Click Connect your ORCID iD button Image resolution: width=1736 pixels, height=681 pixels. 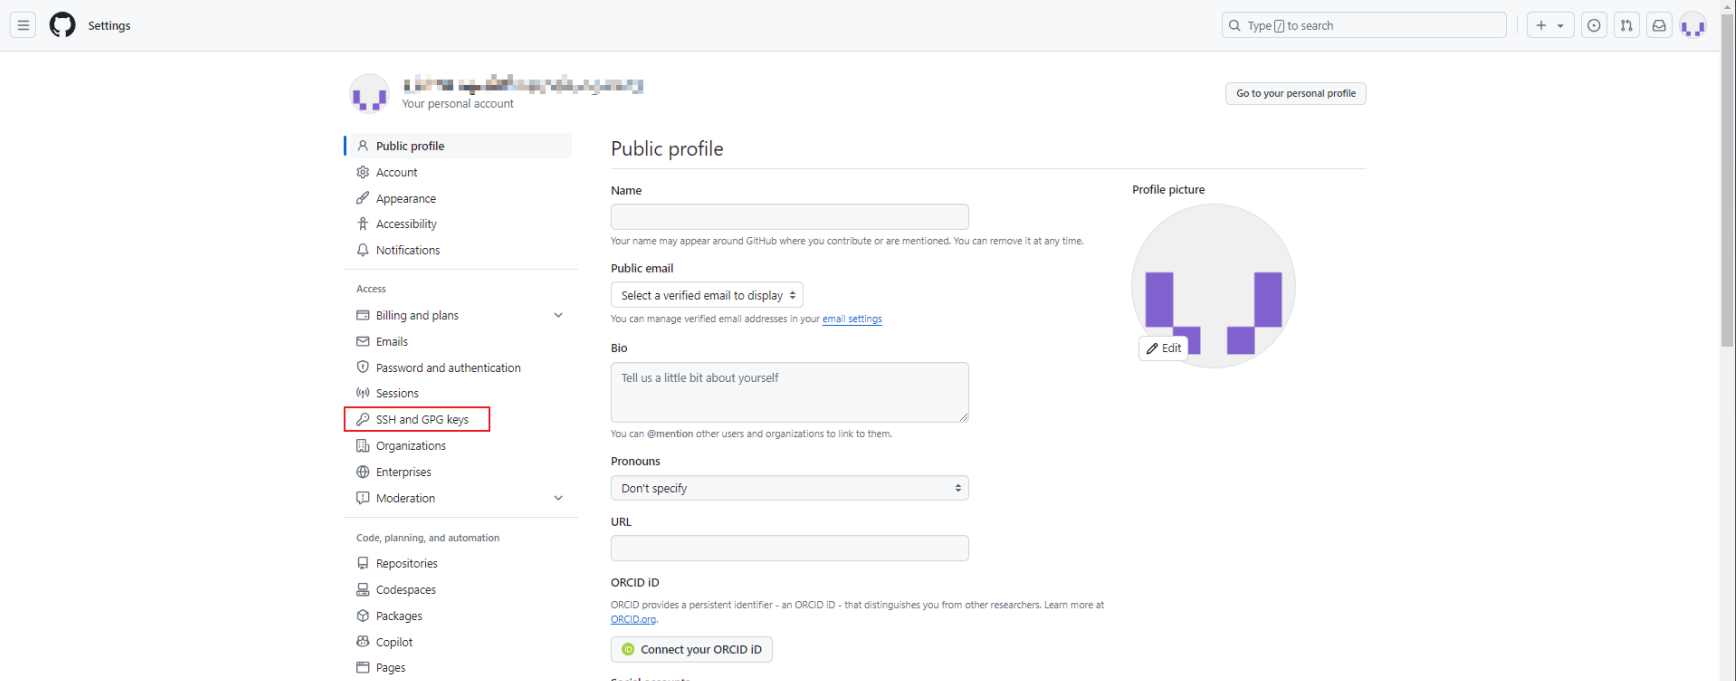(x=691, y=649)
